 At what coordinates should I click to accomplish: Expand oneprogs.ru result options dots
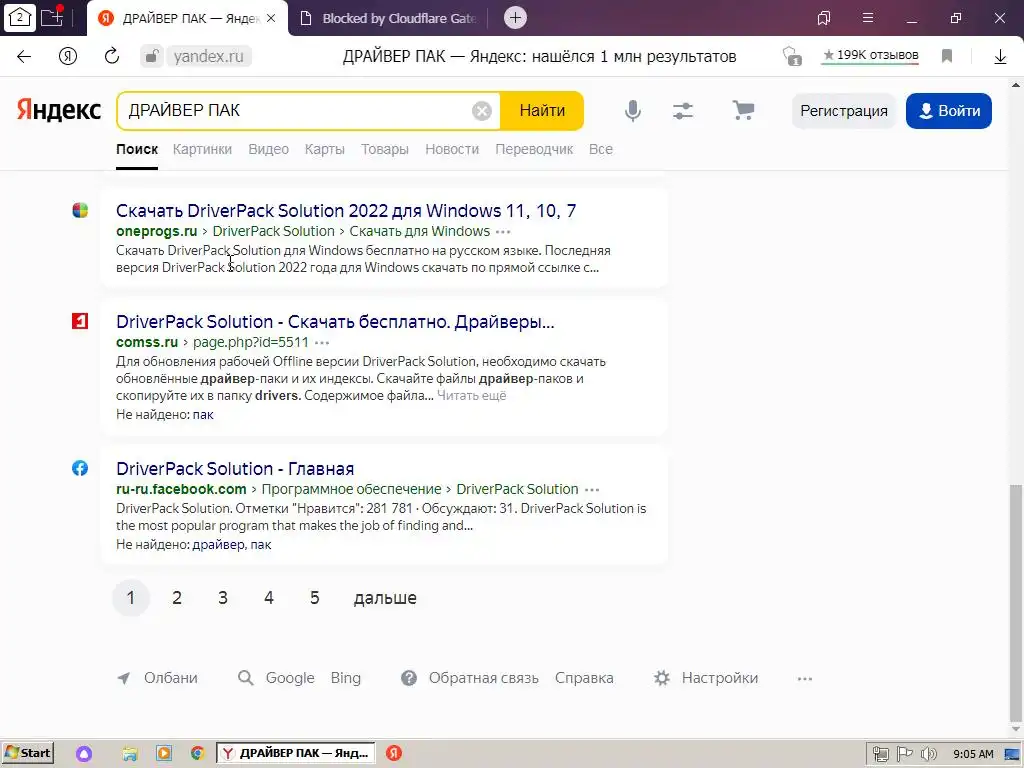pos(503,232)
